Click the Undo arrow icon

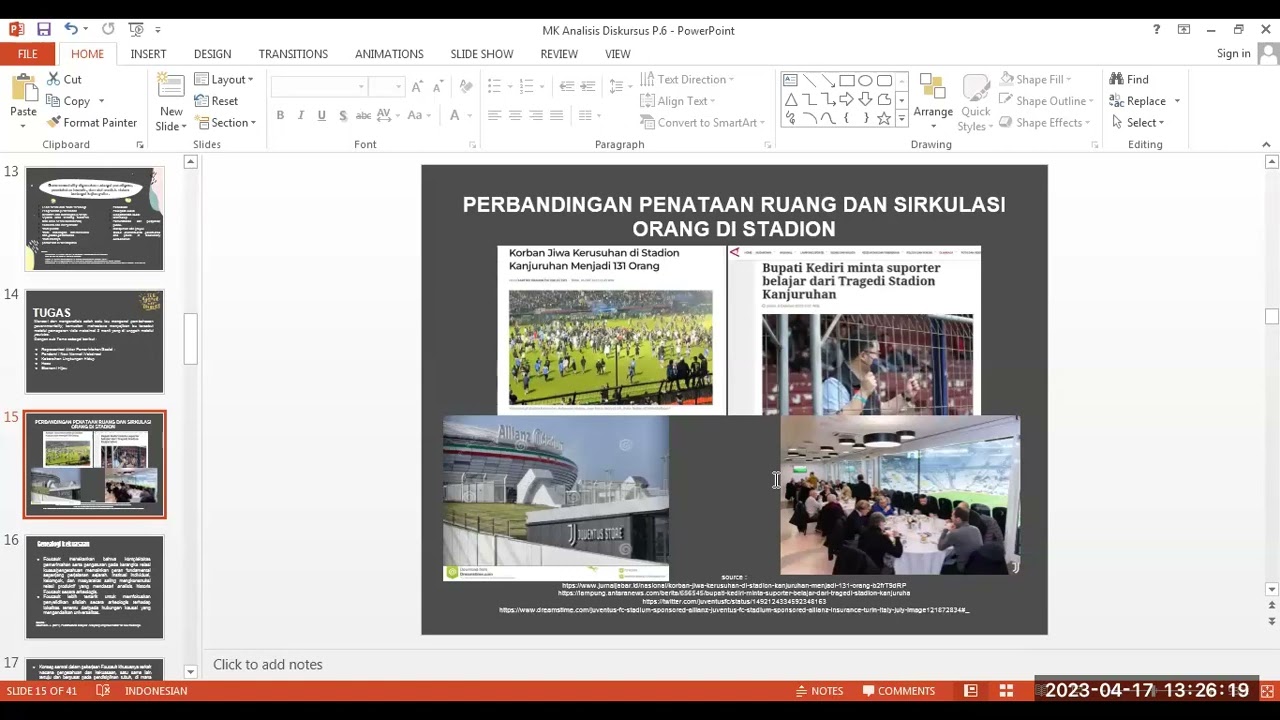tap(71, 30)
